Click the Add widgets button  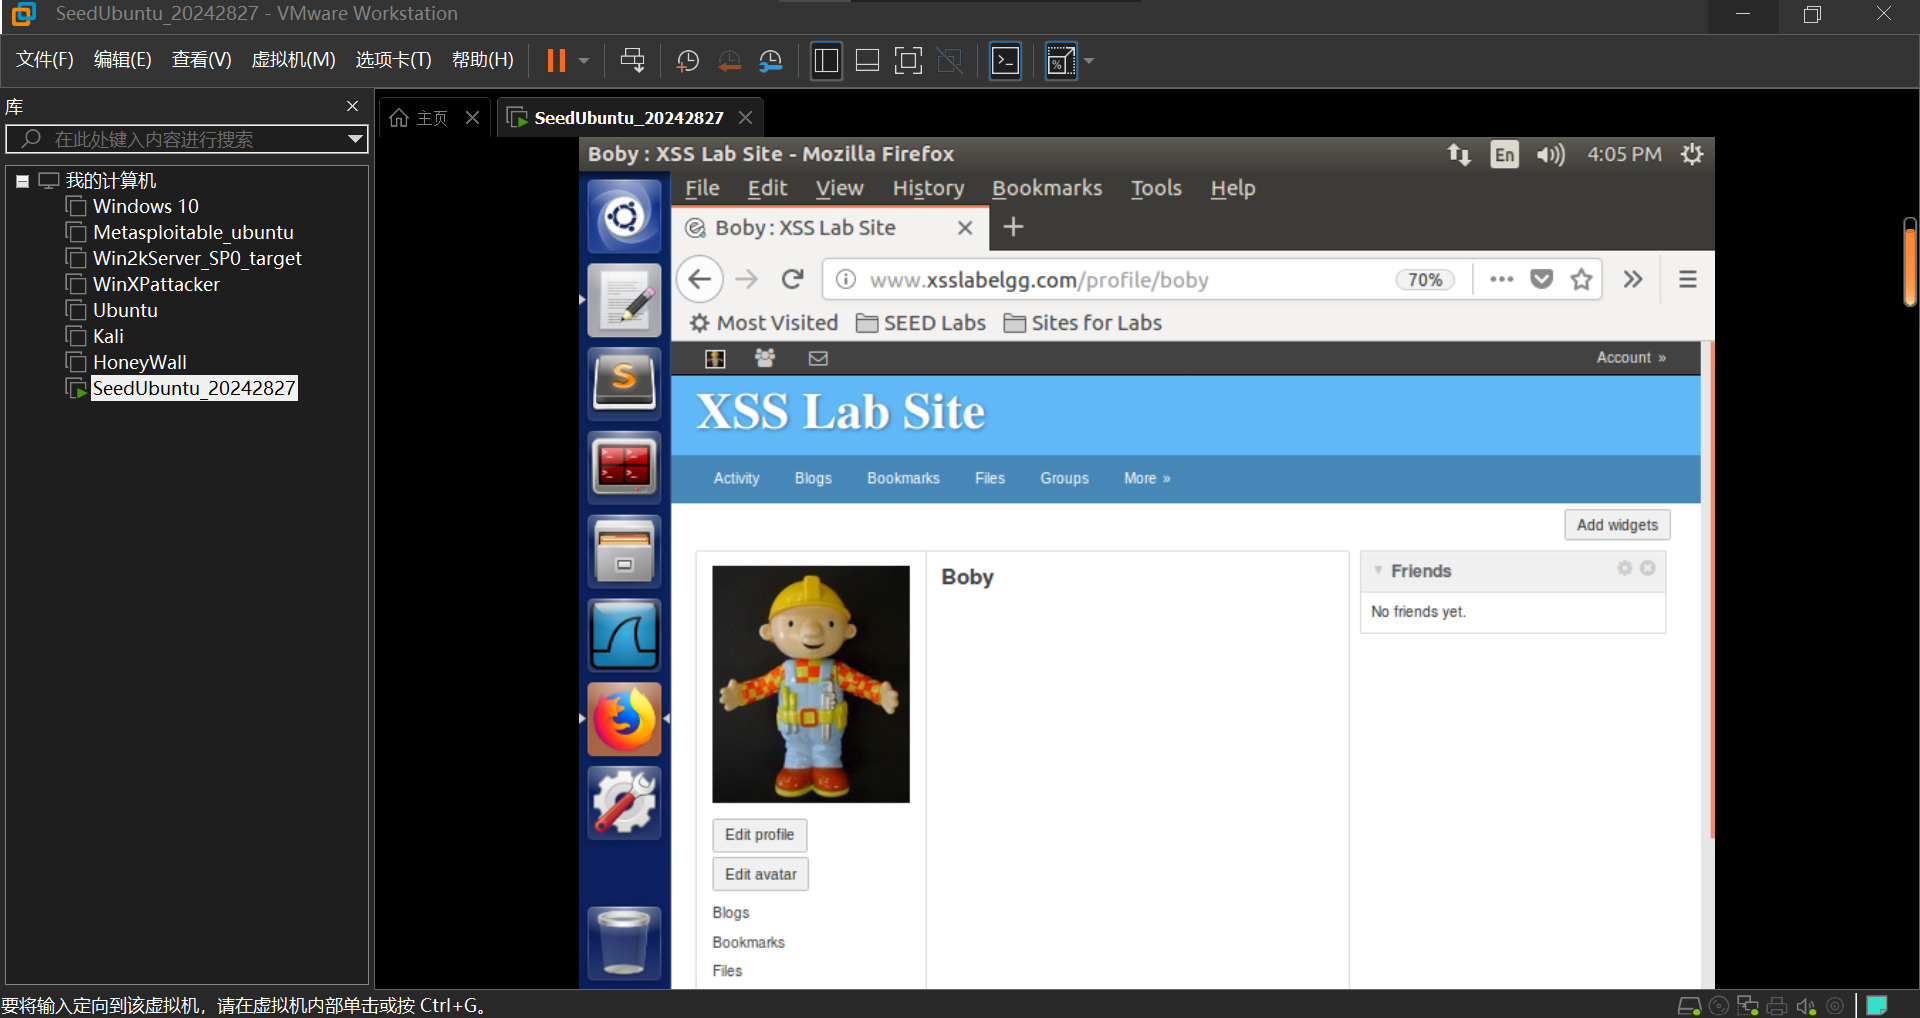tap(1617, 525)
